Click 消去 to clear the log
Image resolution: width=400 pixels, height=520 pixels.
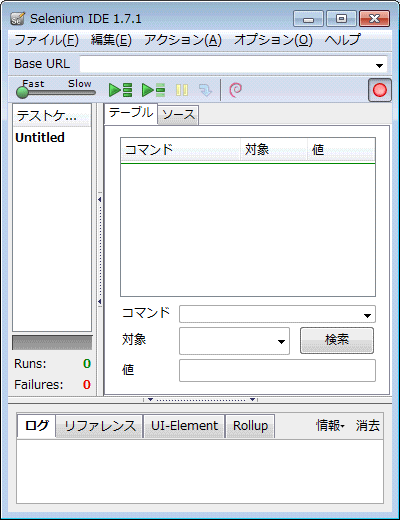point(368,425)
